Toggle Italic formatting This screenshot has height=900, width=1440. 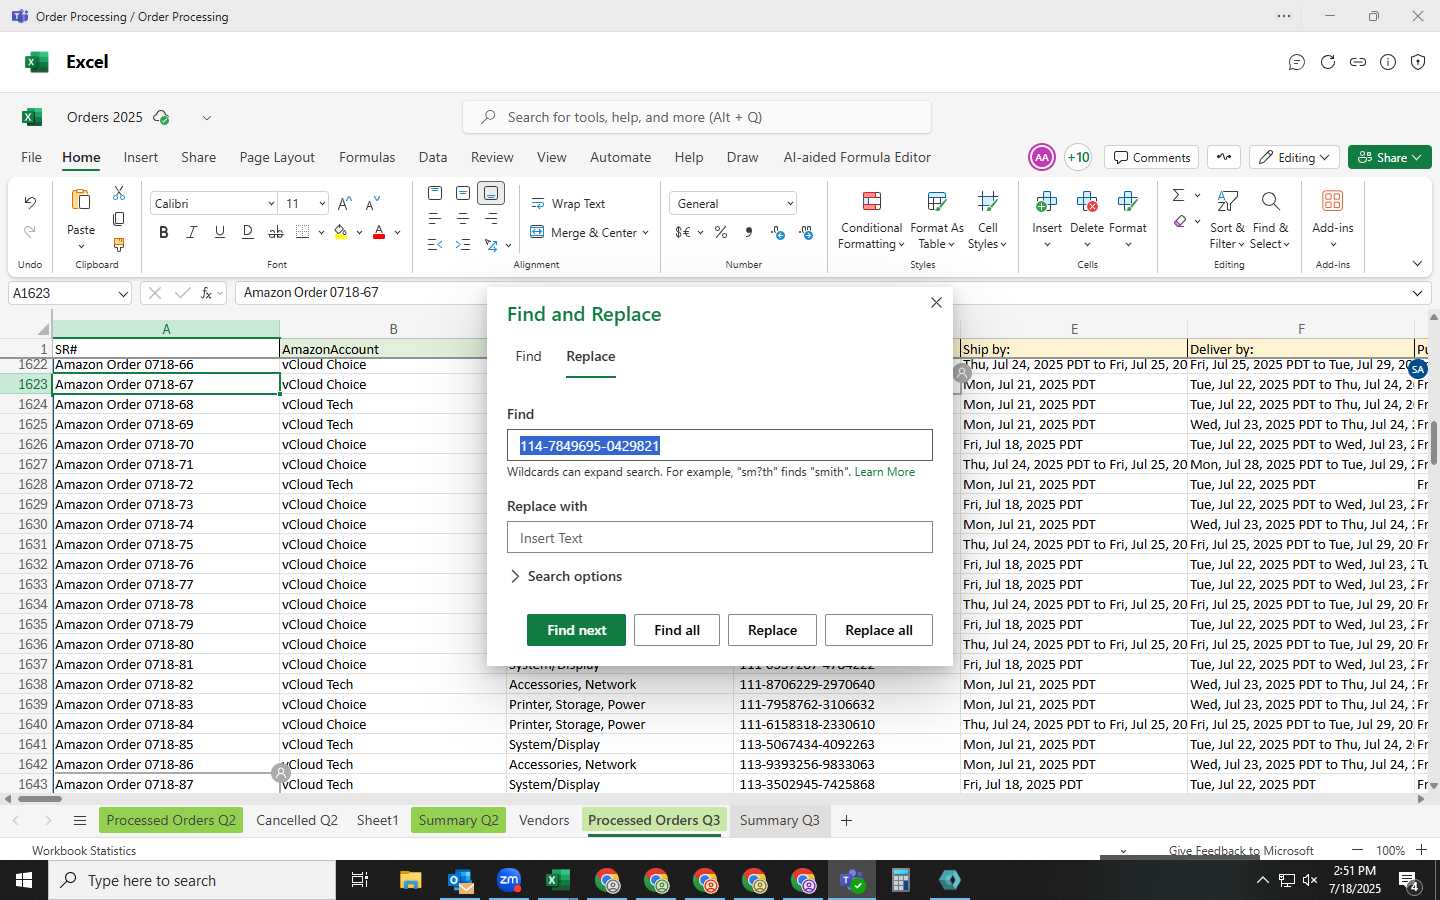click(192, 232)
